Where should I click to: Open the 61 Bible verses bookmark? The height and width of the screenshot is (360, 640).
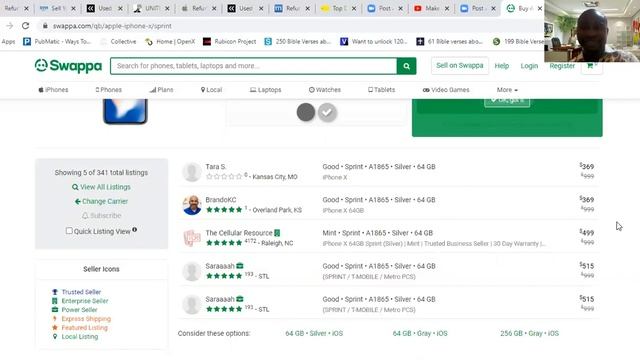click(x=450, y=42)
